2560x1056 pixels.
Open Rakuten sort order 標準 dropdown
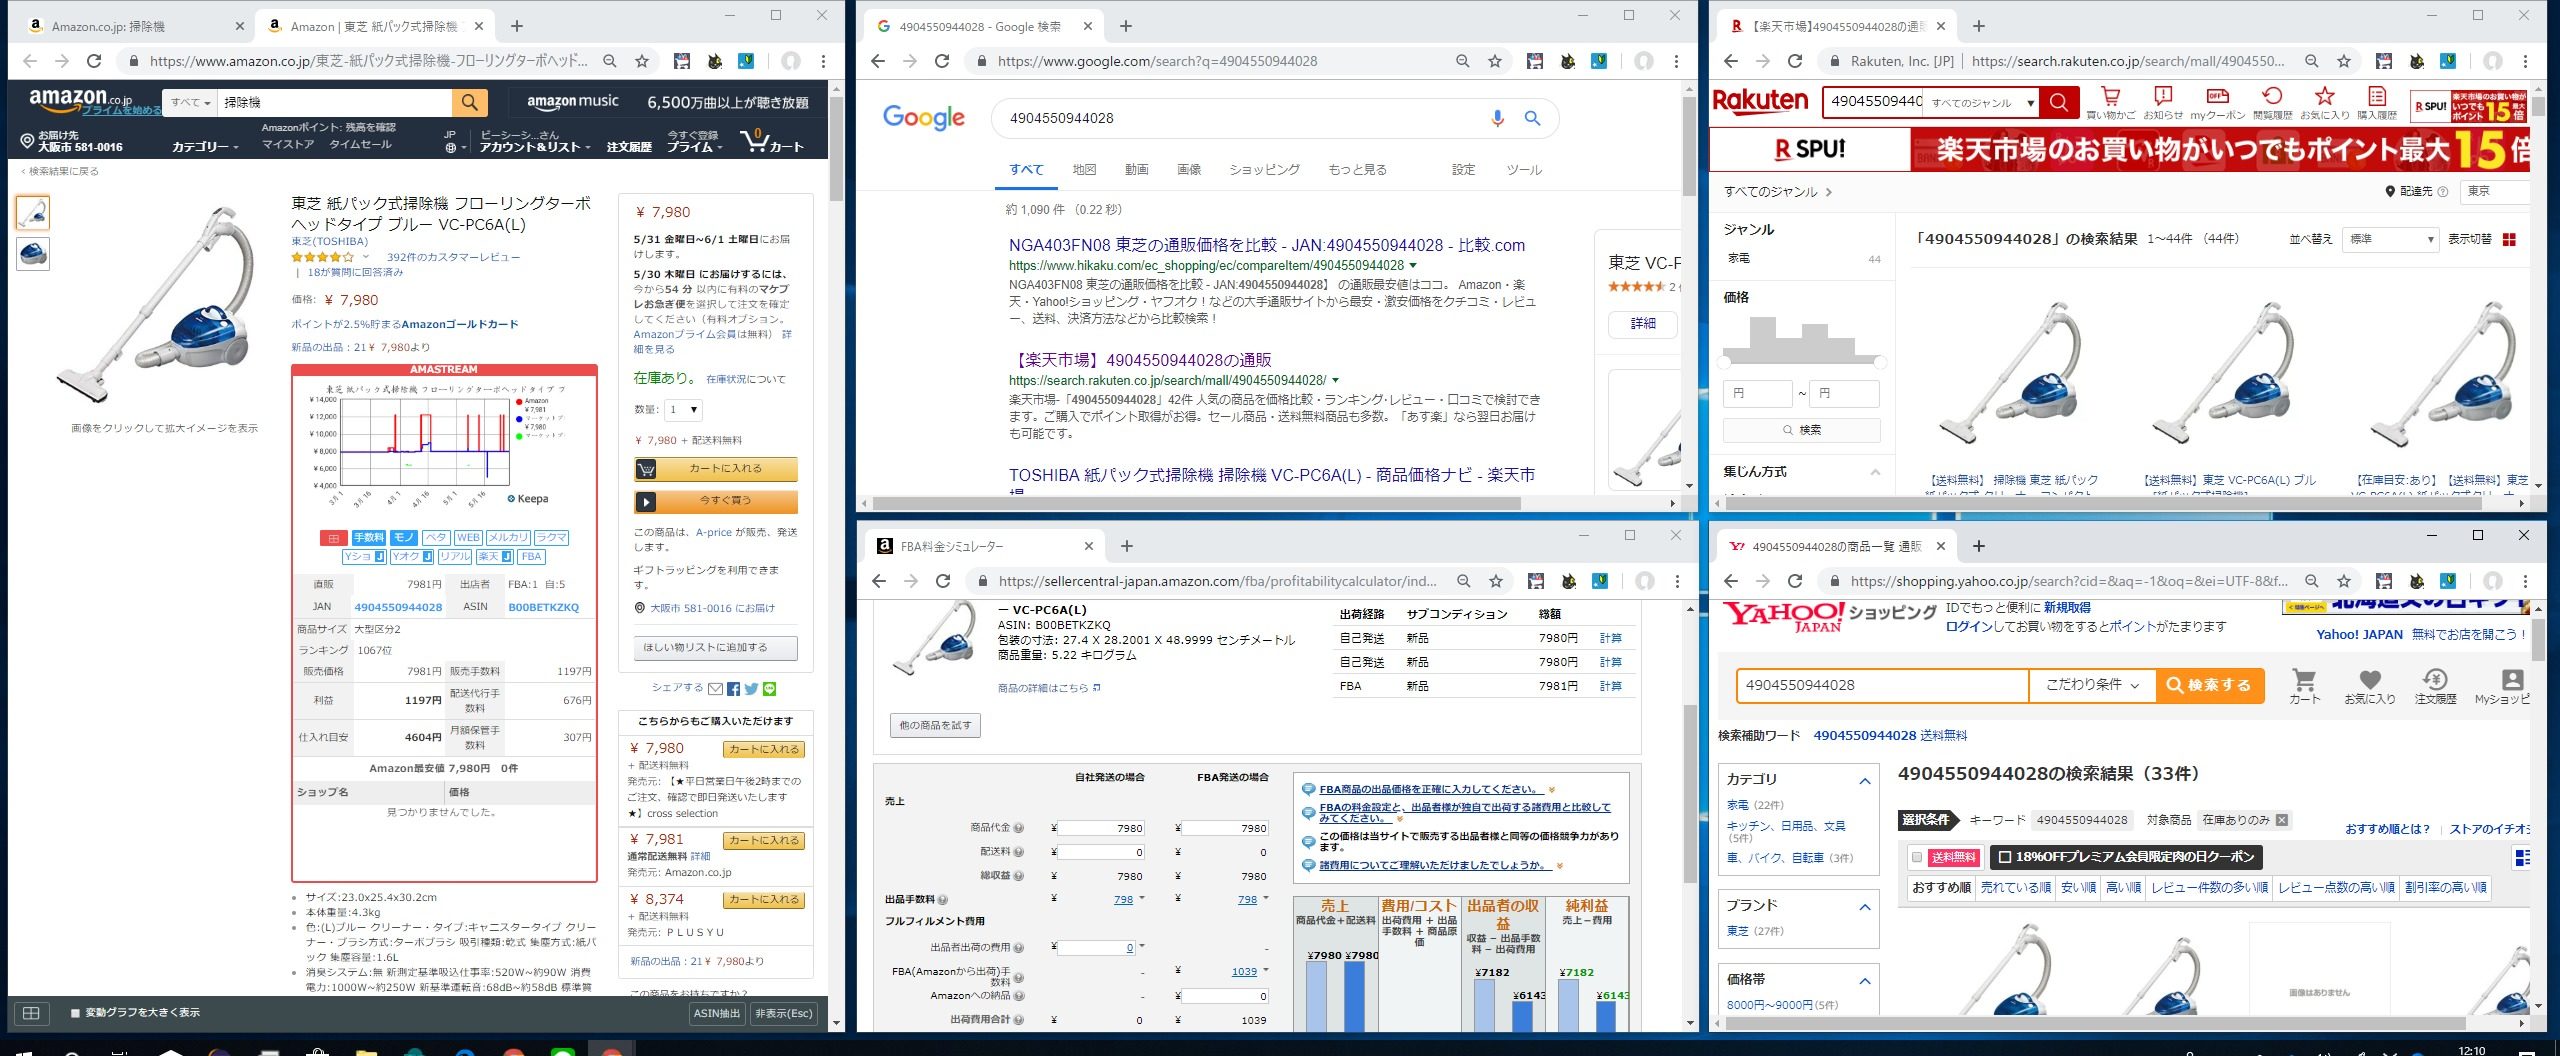coord(2391,240)
